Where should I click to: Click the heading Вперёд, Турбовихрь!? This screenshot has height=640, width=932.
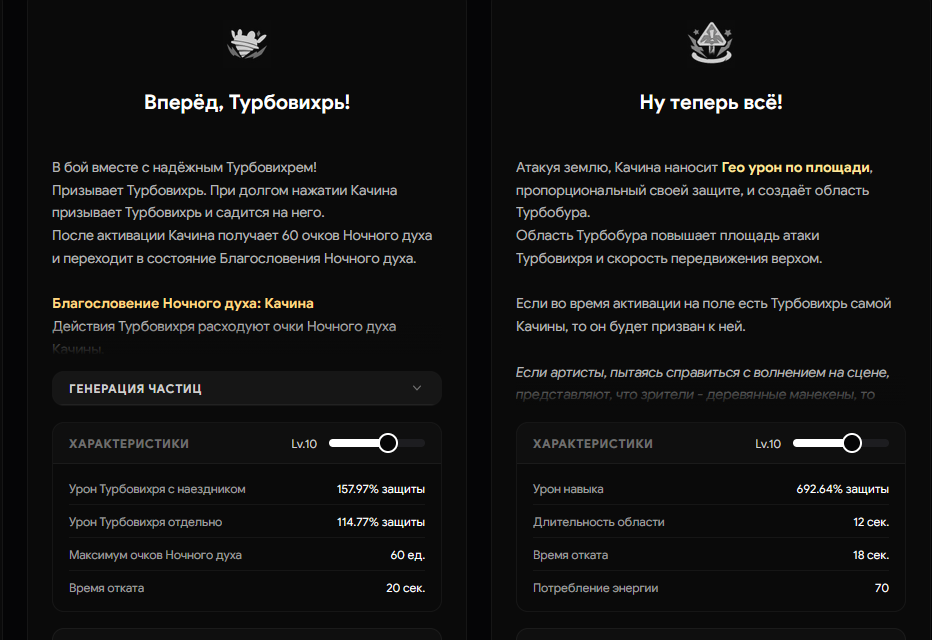[247, 102]
